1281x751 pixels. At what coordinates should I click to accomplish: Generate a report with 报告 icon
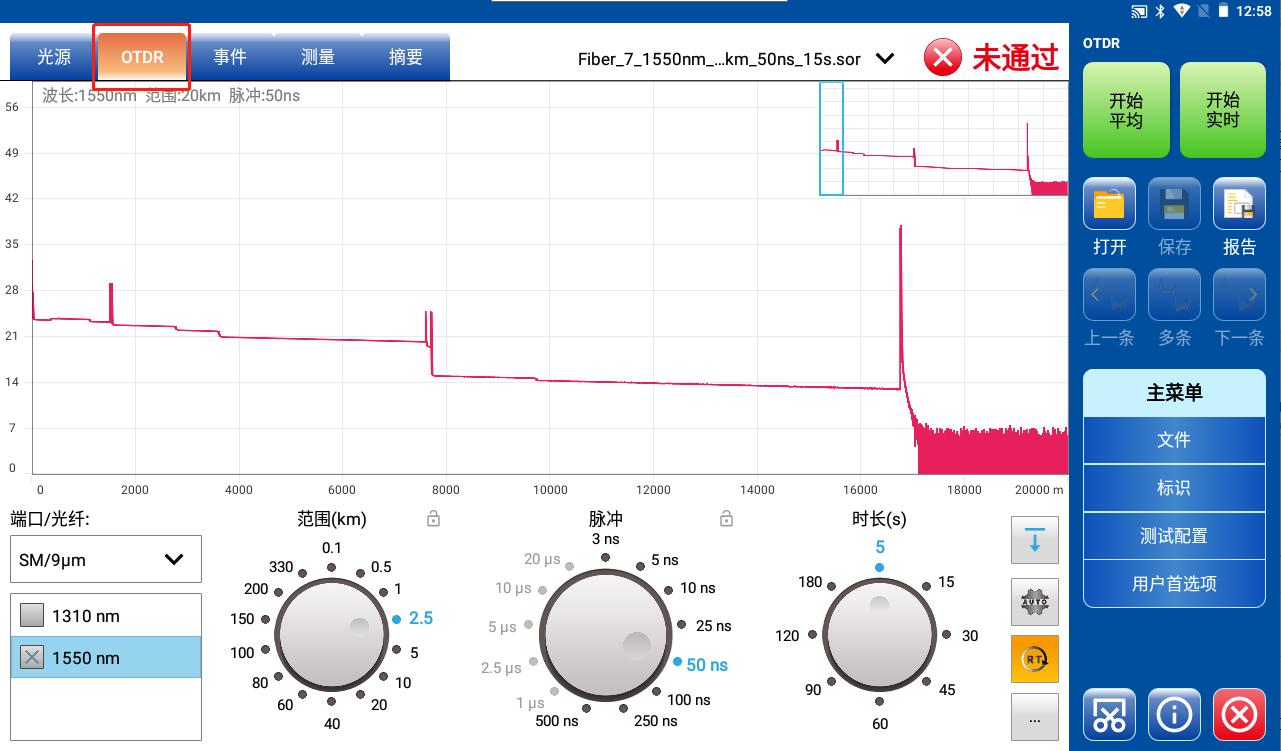coord(1238,204)
